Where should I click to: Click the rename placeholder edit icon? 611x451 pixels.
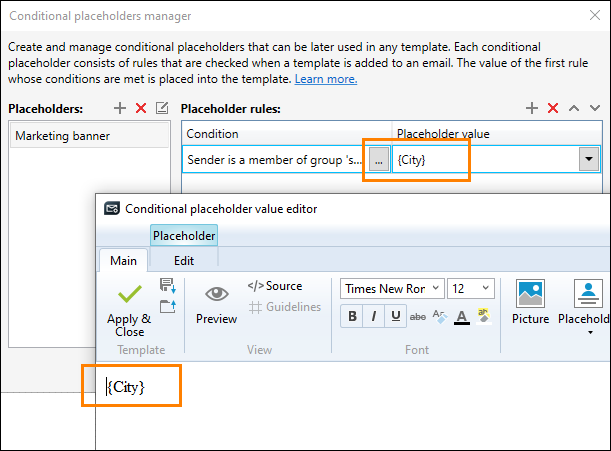point(162,108)
